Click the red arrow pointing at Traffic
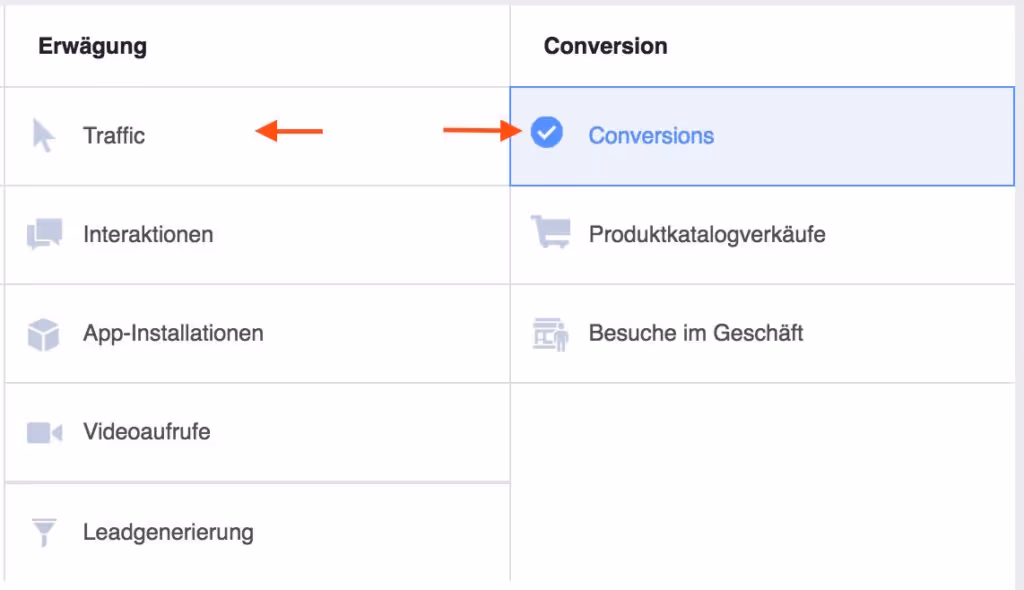 tap(289, 131)
